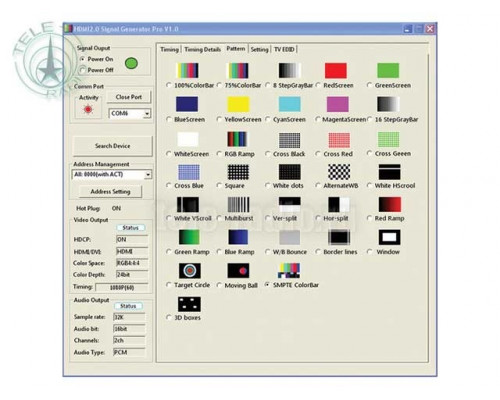Select the Power Off radio button
Screen dimensions: 500x400
(x=82, y=70)
